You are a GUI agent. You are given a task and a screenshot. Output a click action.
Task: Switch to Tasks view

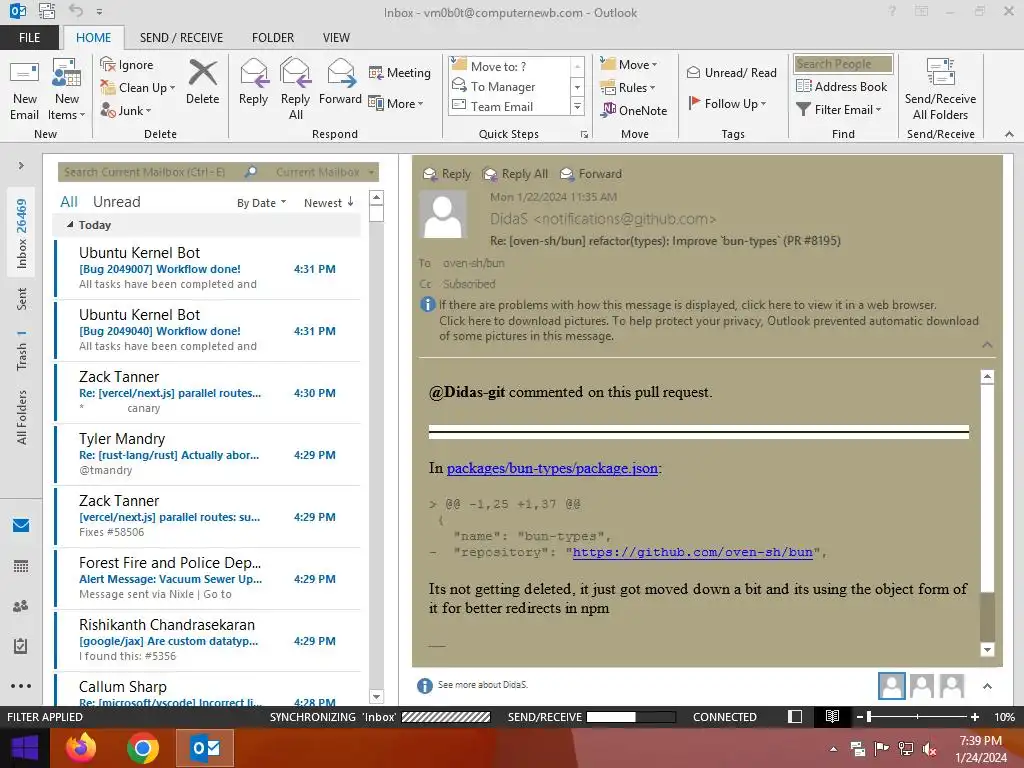point(21,646)
